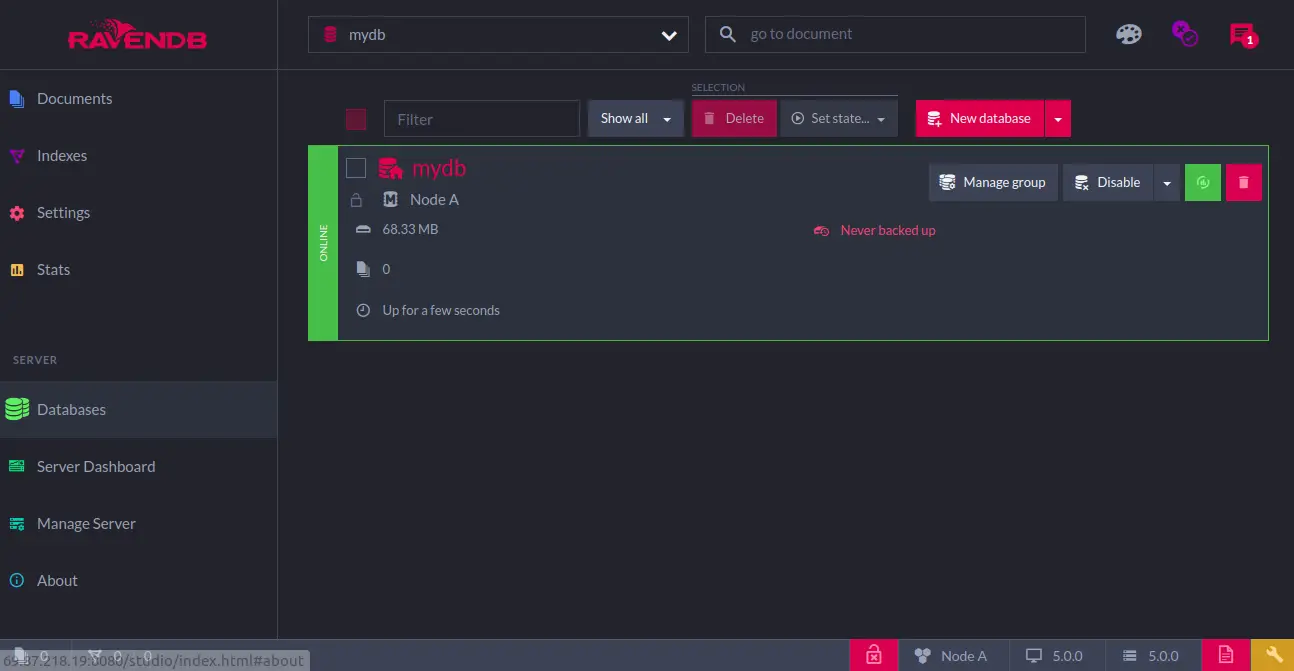Open the Show all filter dropdown
Viewport: 1294px width, 671px height.
(636, 118)
